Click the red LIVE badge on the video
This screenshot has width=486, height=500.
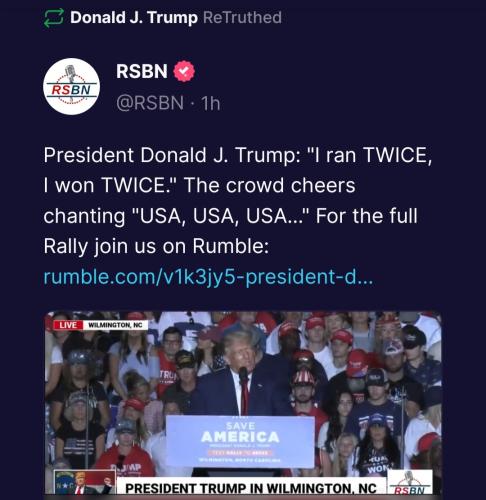(68, 325)
